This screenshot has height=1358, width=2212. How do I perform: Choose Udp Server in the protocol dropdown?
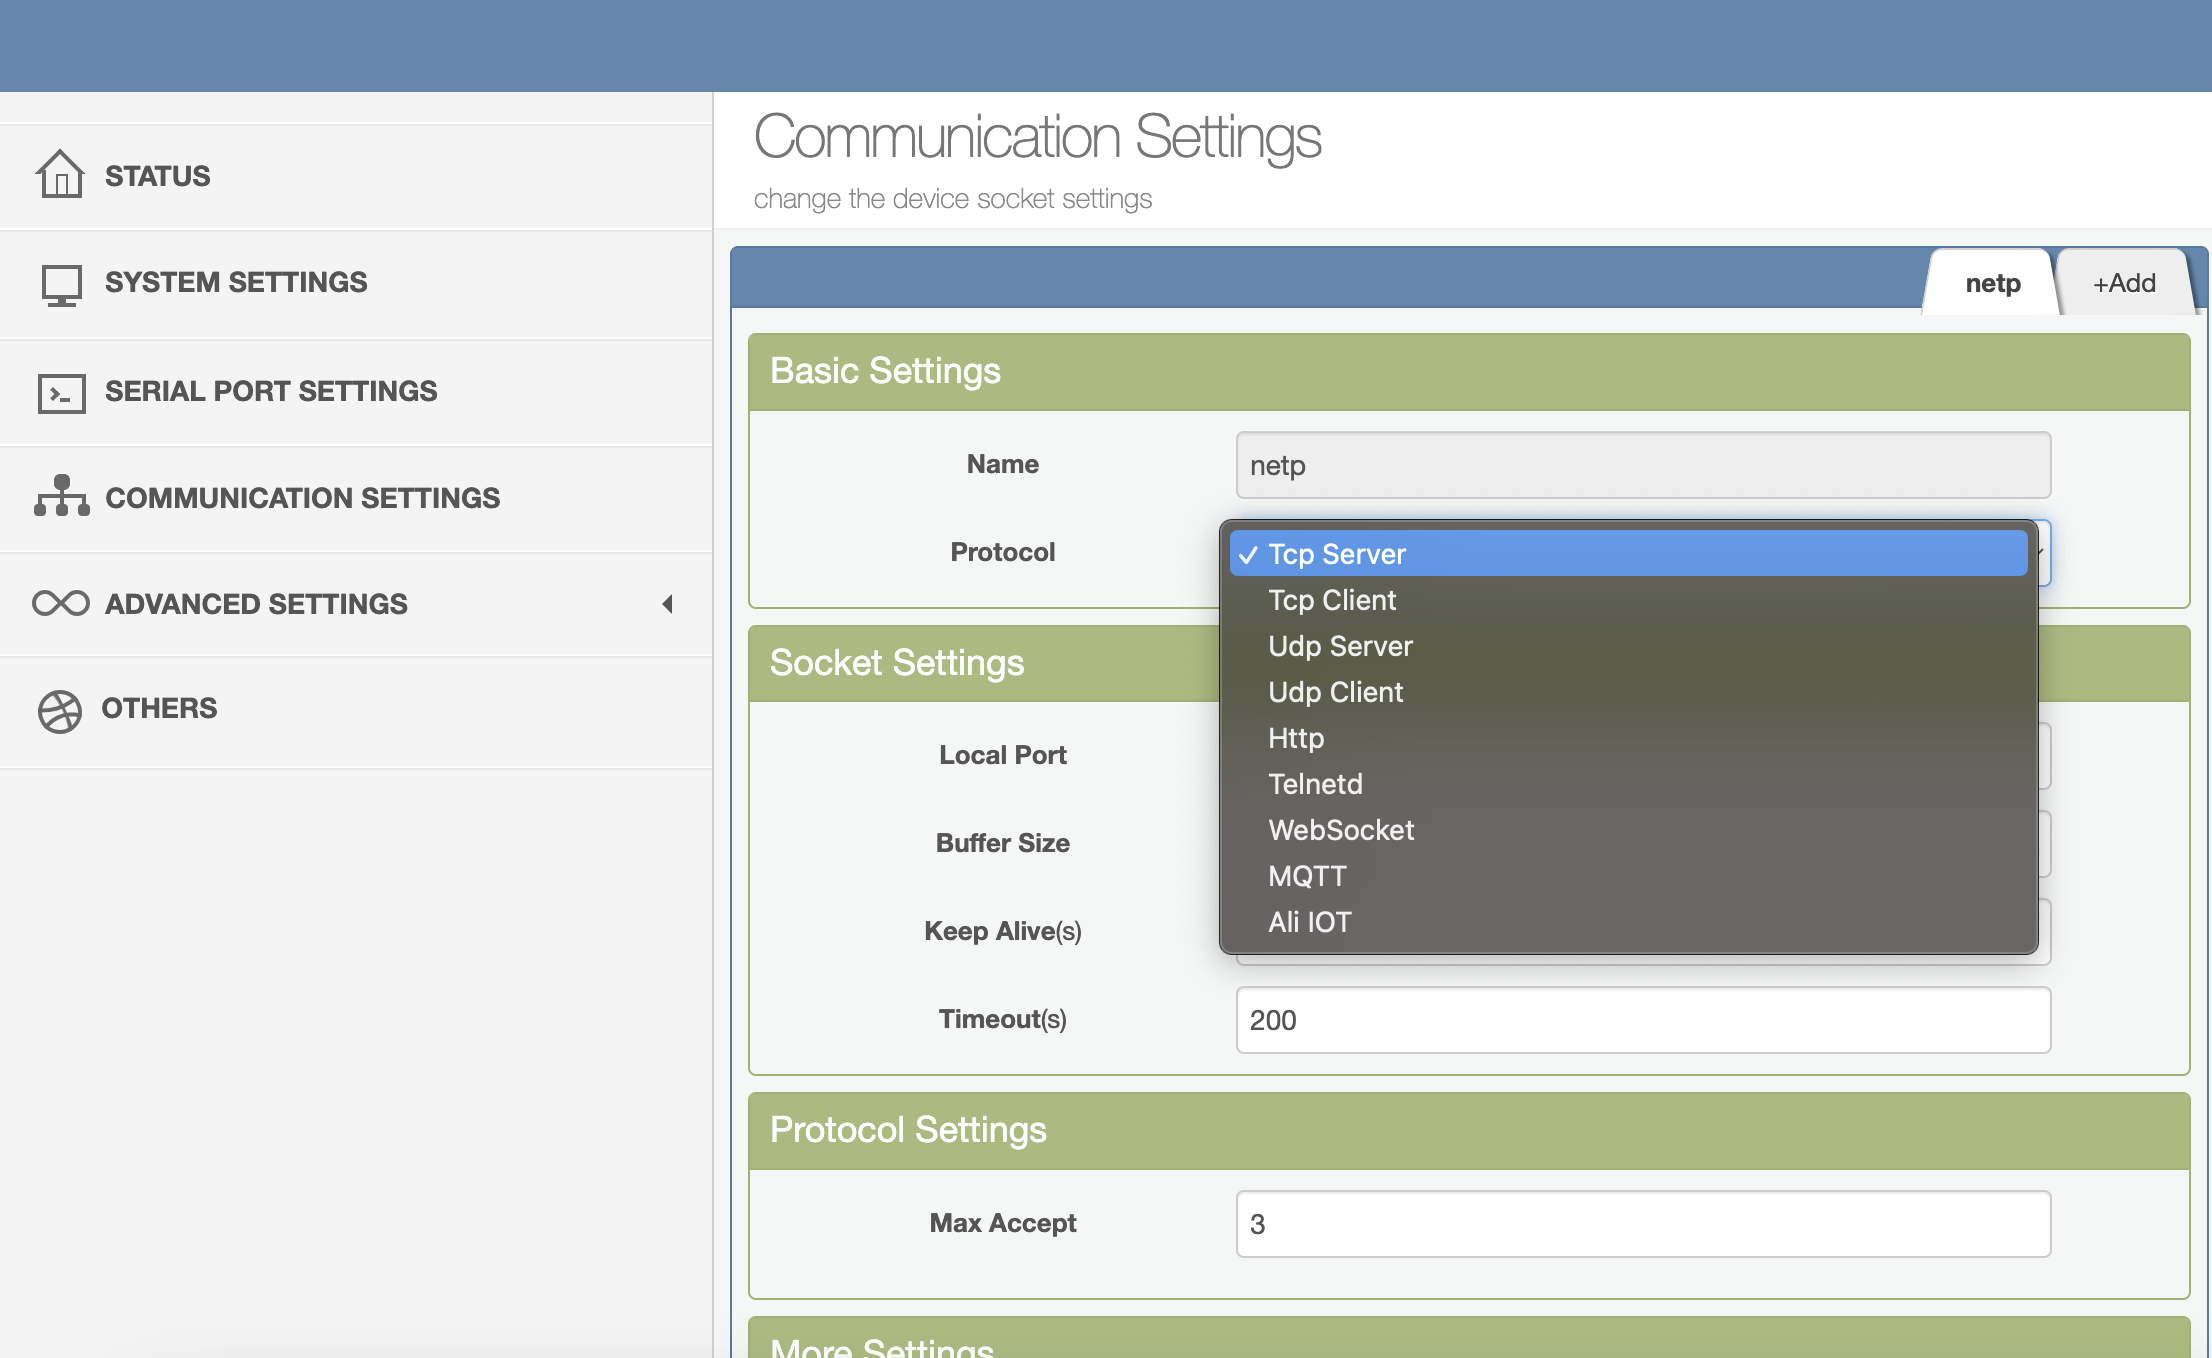pos(1340,646)
